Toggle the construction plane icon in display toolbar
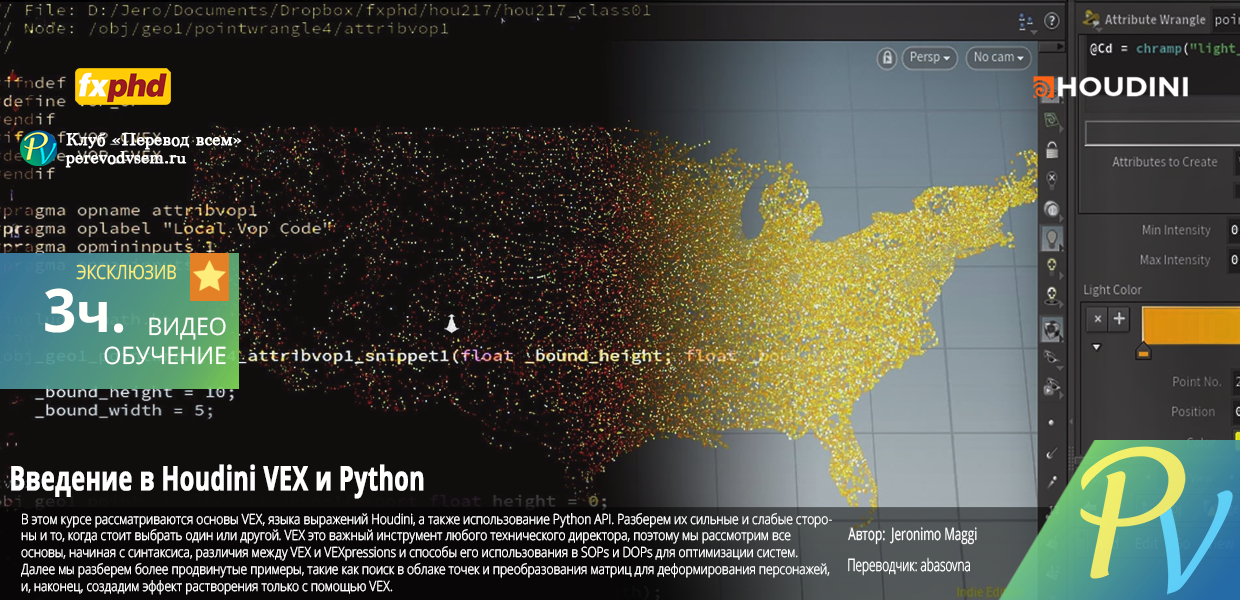Image resolution: width=1240 pixels, height=600 pixels. [1052, 121]
